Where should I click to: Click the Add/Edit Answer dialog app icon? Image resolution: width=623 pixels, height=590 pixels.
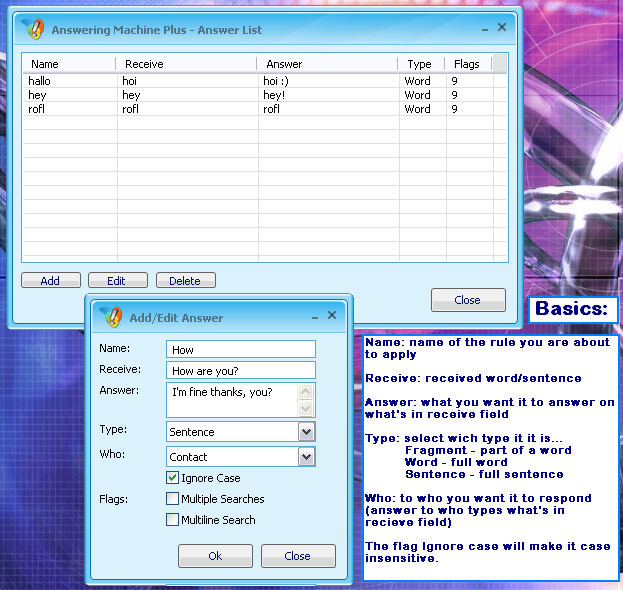(x=112, y=317)
